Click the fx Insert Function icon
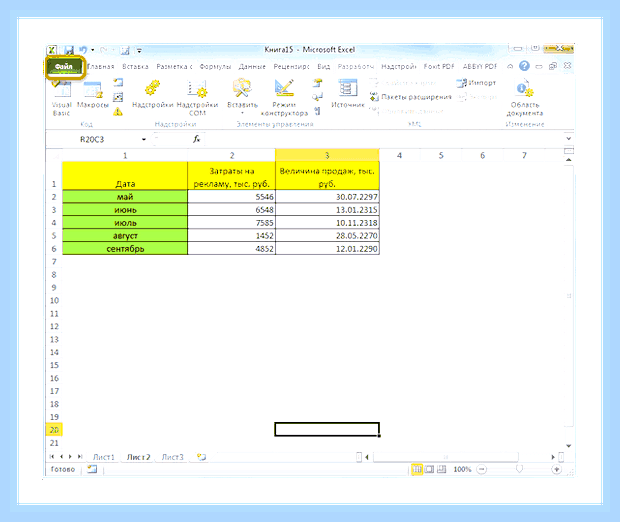Viewport: 620px width, 522px height. coord(197,139)
